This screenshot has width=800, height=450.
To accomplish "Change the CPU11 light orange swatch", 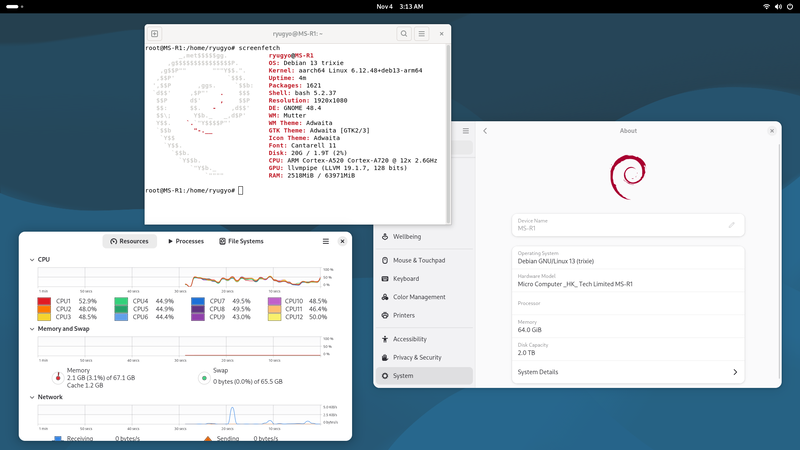I will (x=274, y=309).
